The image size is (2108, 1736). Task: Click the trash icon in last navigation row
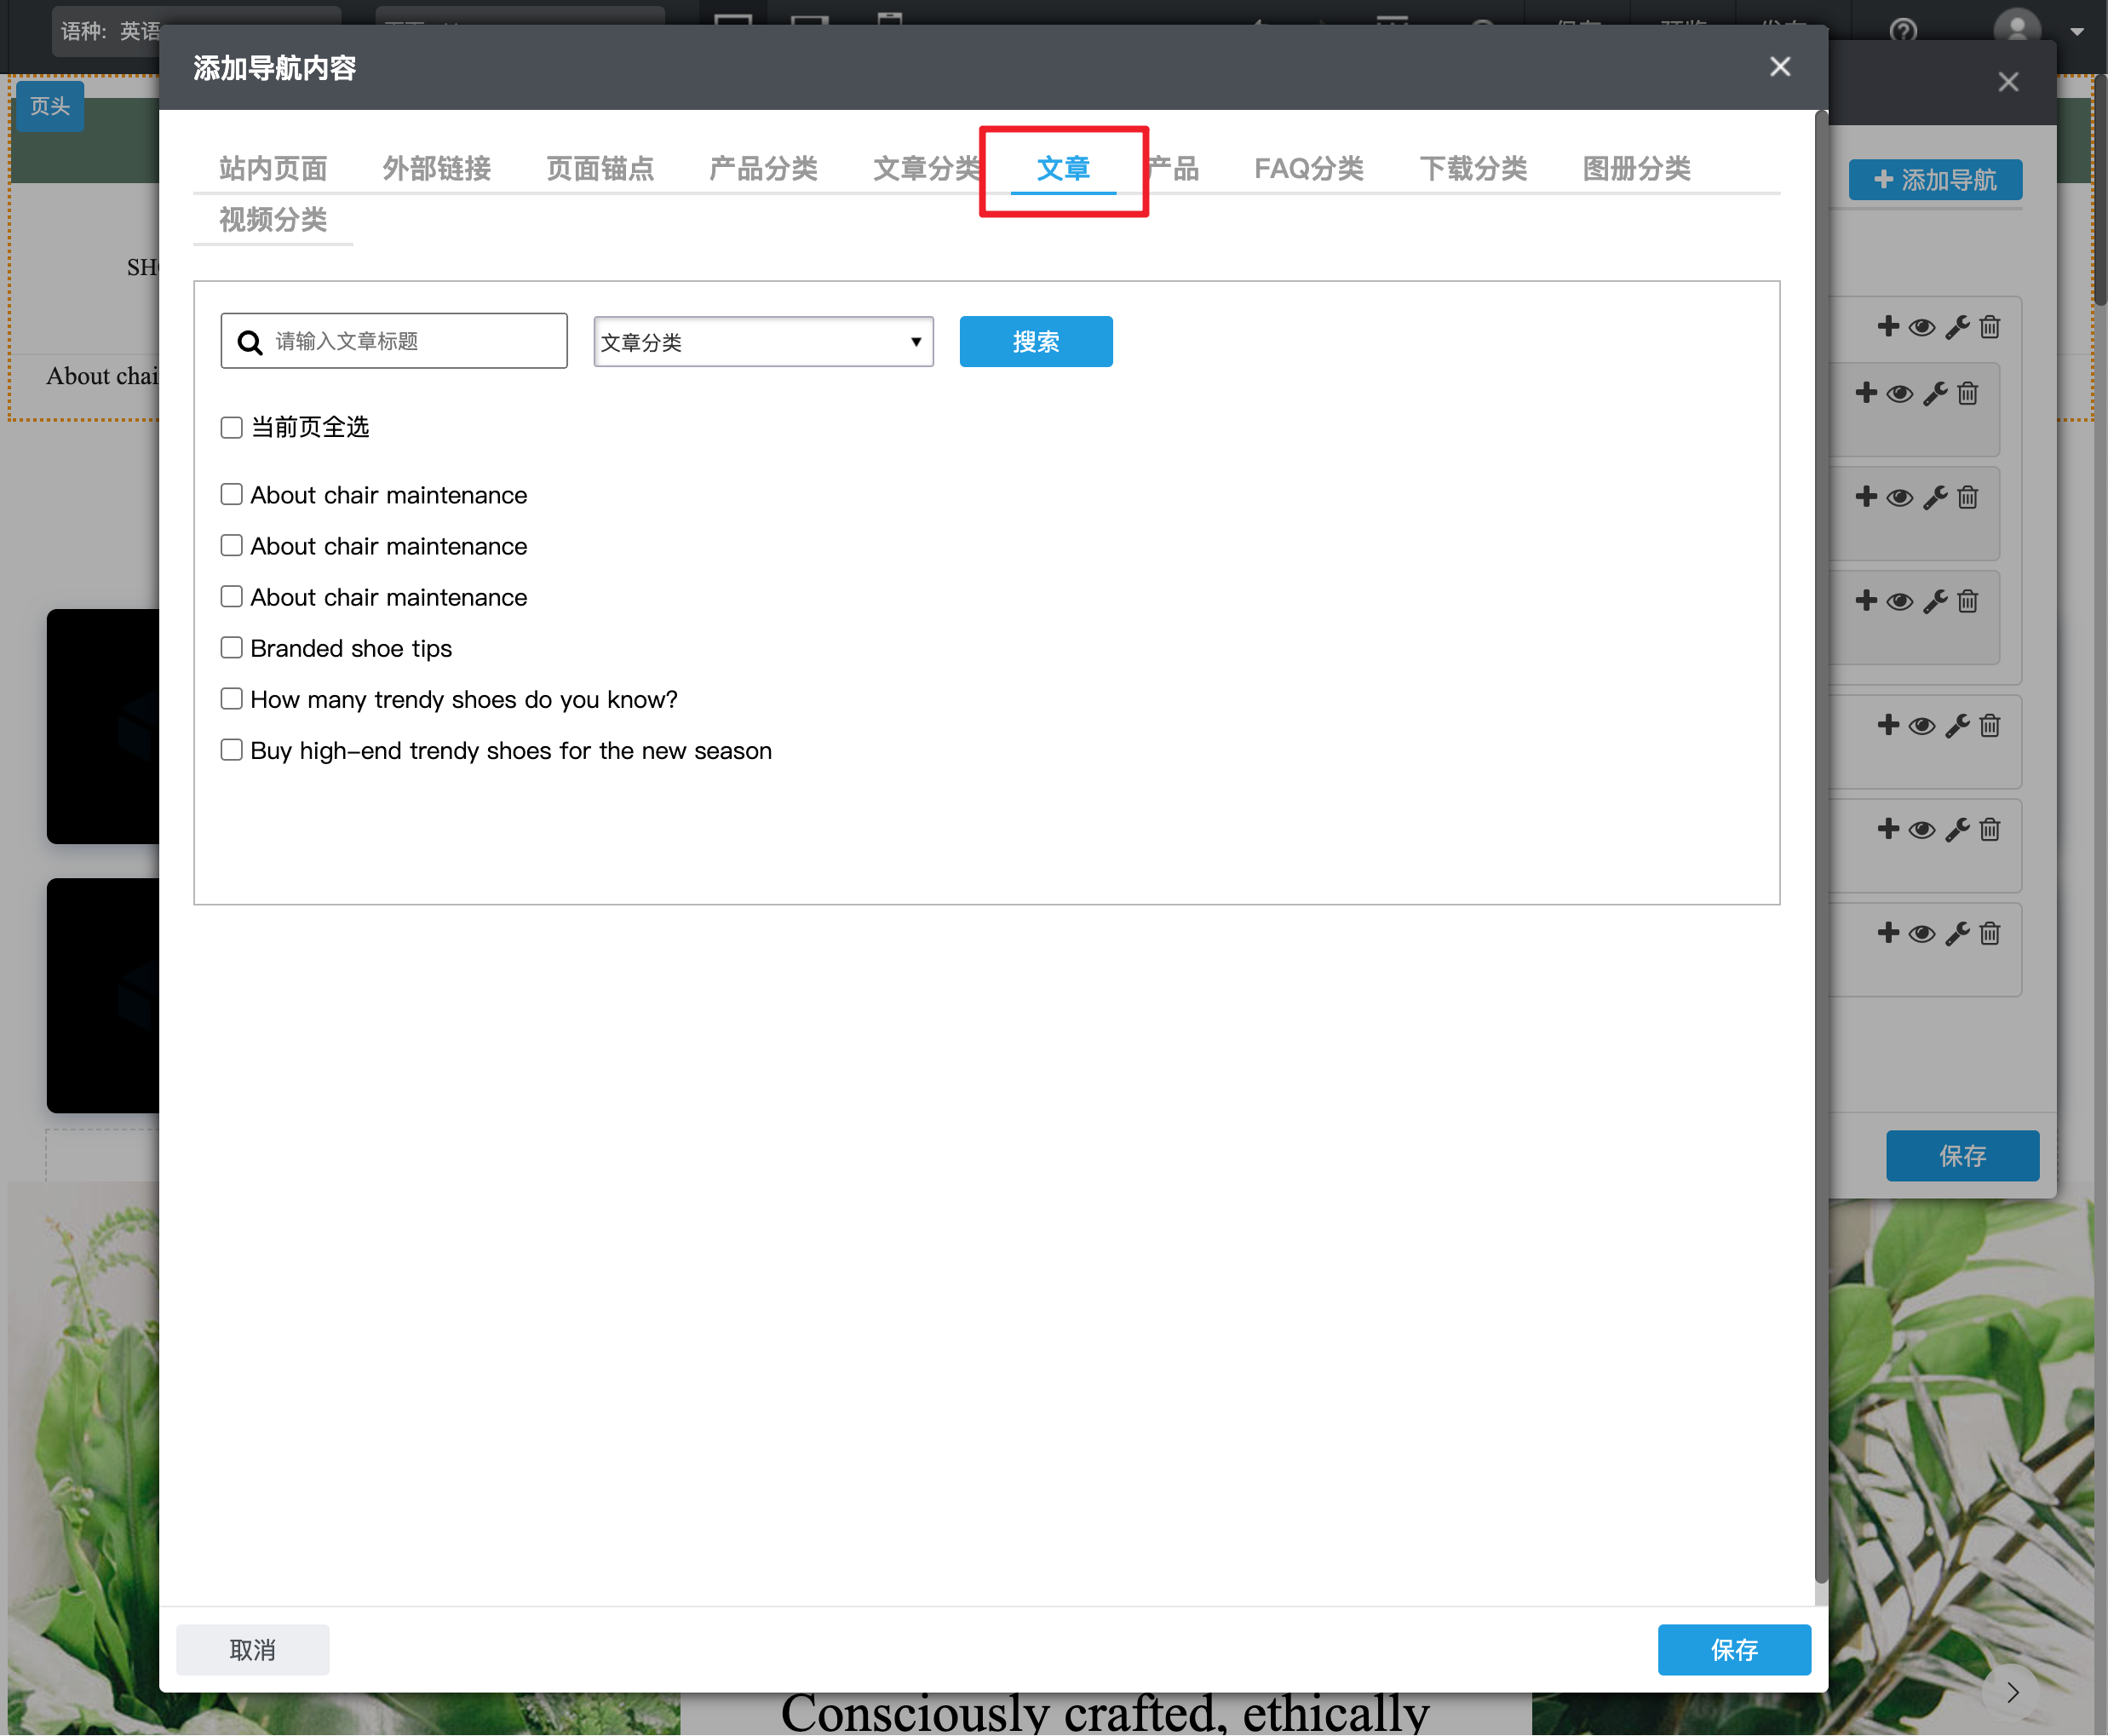coord(1990,933)
